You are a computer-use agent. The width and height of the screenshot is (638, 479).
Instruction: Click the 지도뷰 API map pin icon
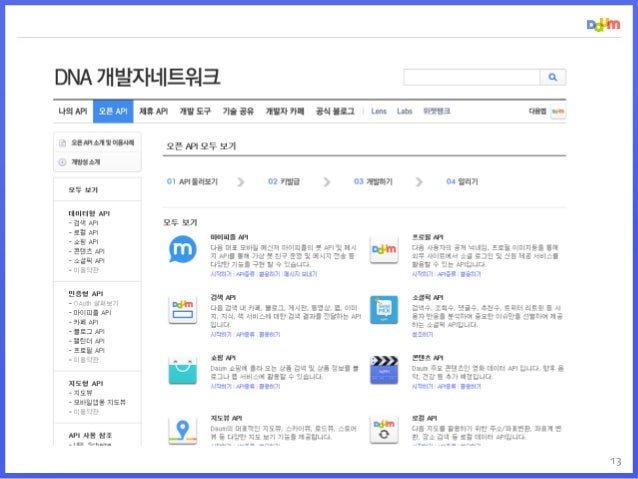point(183,430)
